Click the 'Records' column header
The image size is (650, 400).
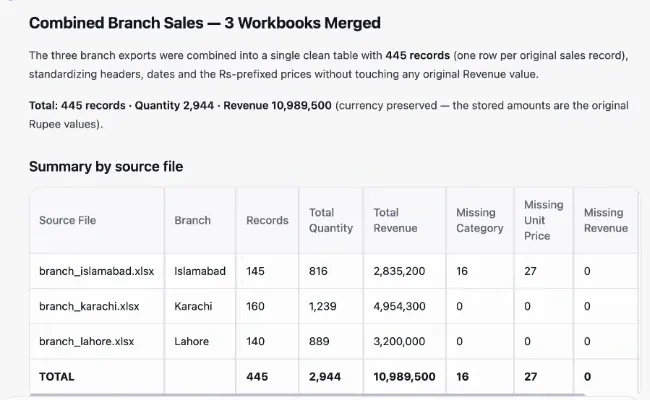267,220
